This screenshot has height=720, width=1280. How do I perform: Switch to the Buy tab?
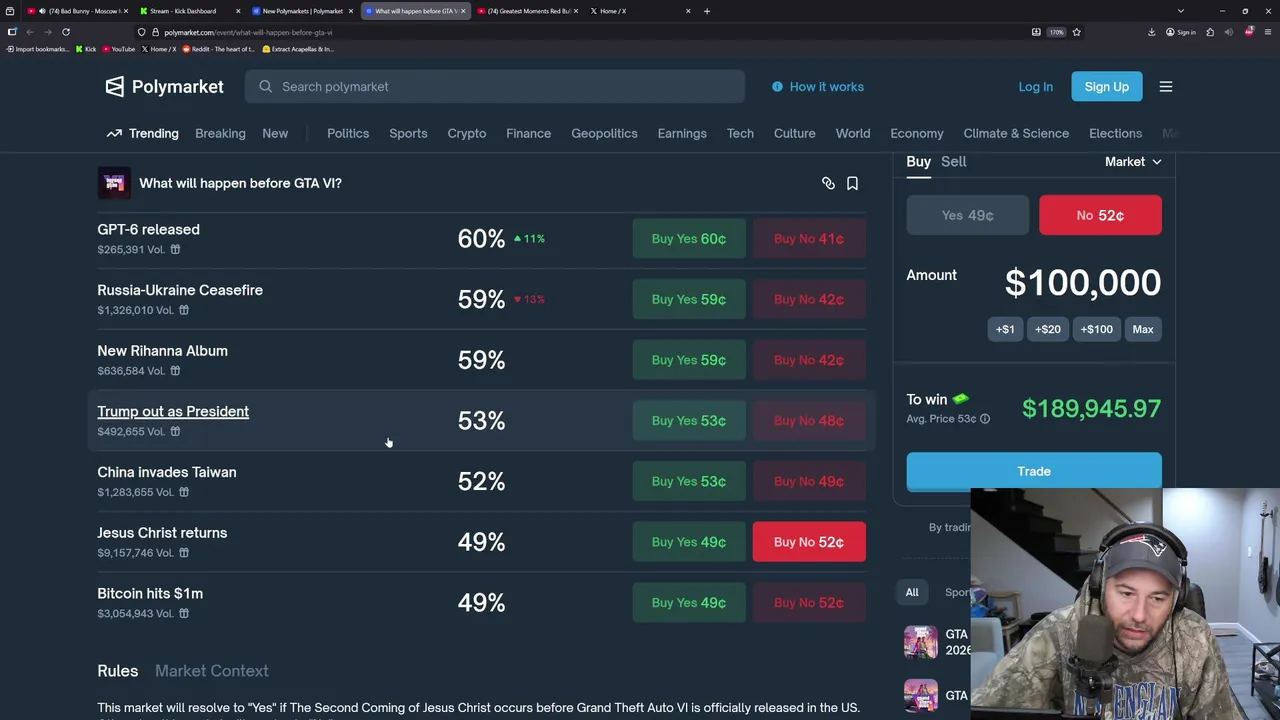tap(918, 161)
